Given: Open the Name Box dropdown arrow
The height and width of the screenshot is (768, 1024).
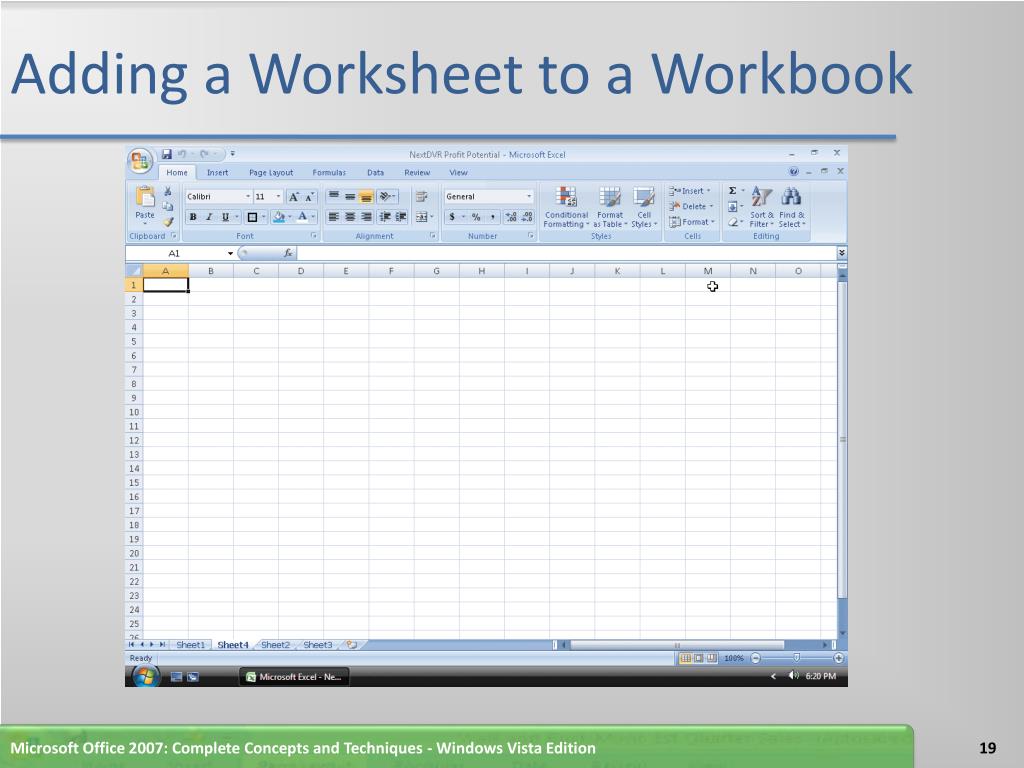Looking at the screenshot, I should tap(231, 253).
